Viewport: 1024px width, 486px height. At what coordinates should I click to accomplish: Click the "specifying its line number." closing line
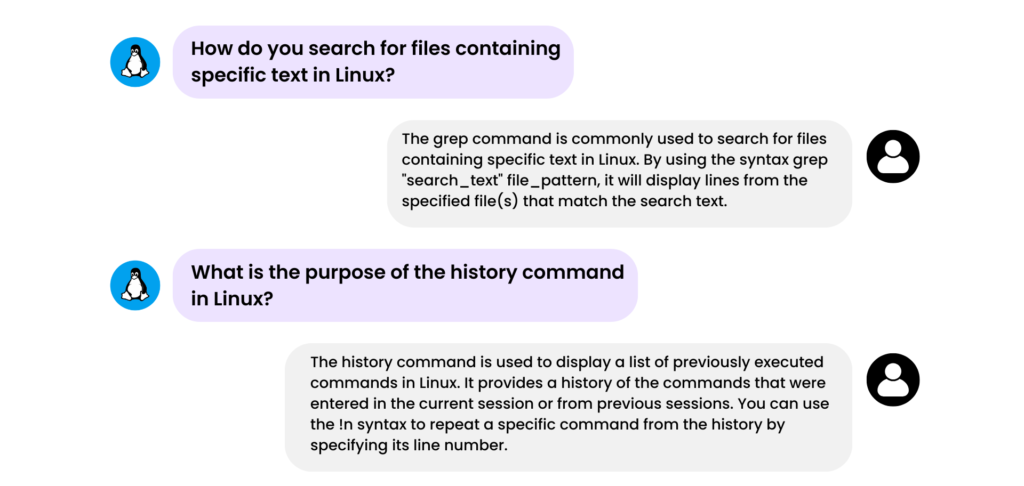[409, 447]
